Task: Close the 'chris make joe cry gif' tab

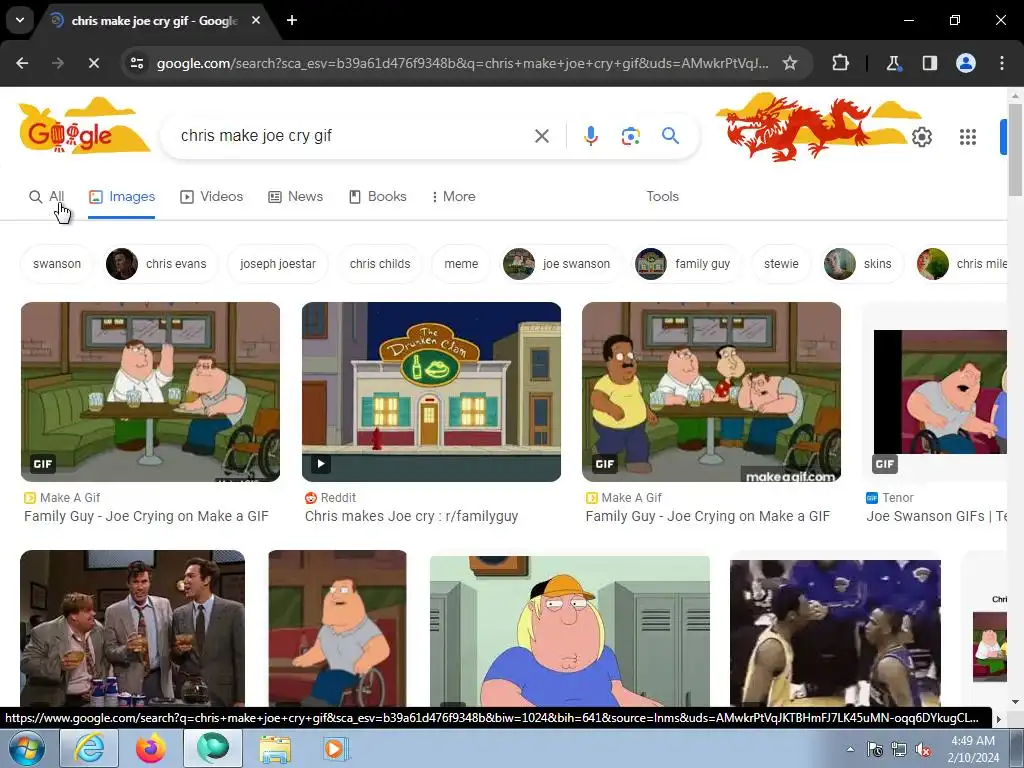Action: [256, 20]
